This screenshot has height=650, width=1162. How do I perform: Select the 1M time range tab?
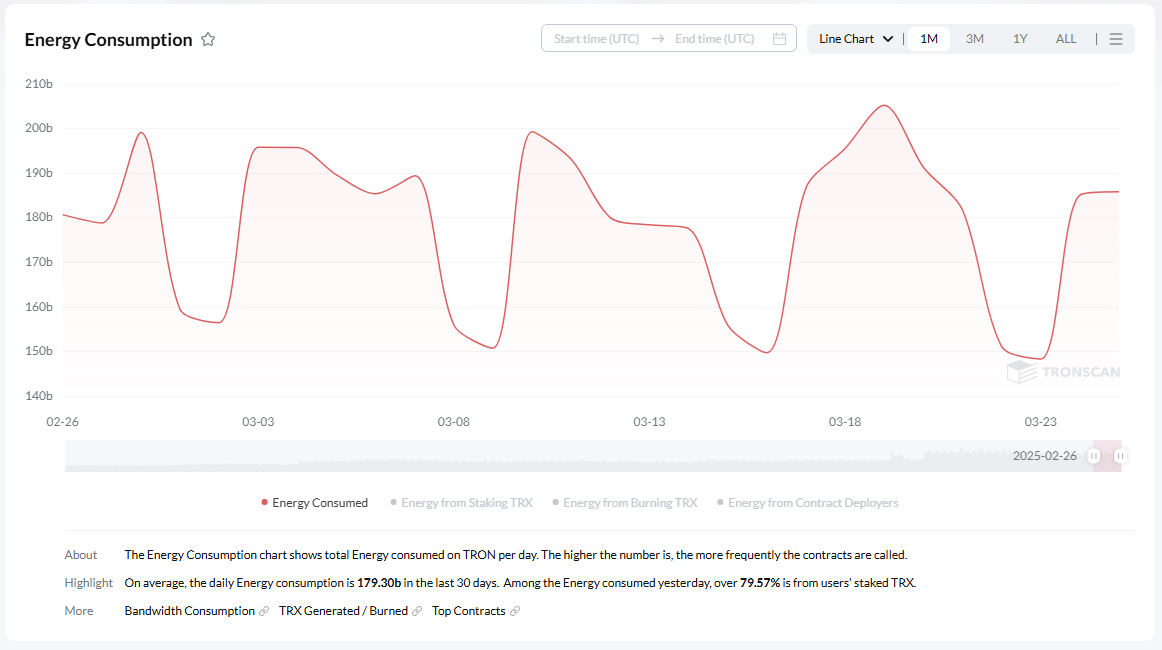(x=929, y=39)
